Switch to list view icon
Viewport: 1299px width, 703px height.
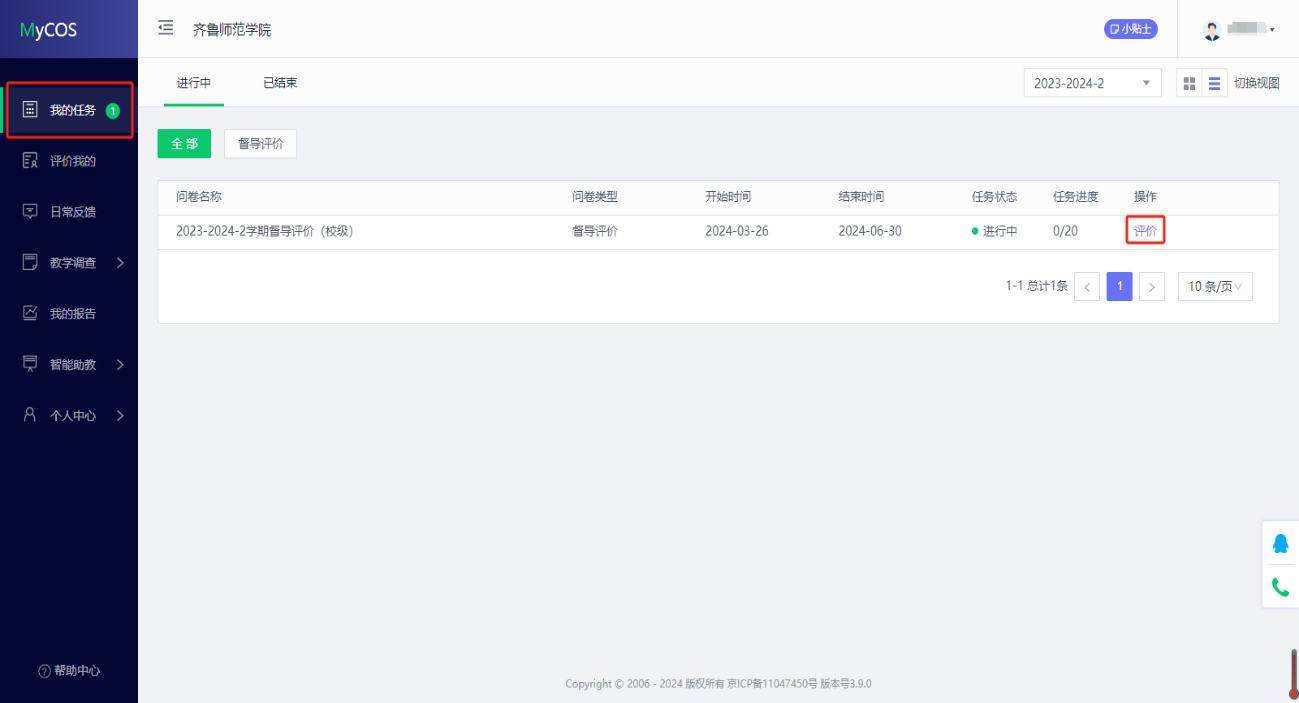[1214, 83]
